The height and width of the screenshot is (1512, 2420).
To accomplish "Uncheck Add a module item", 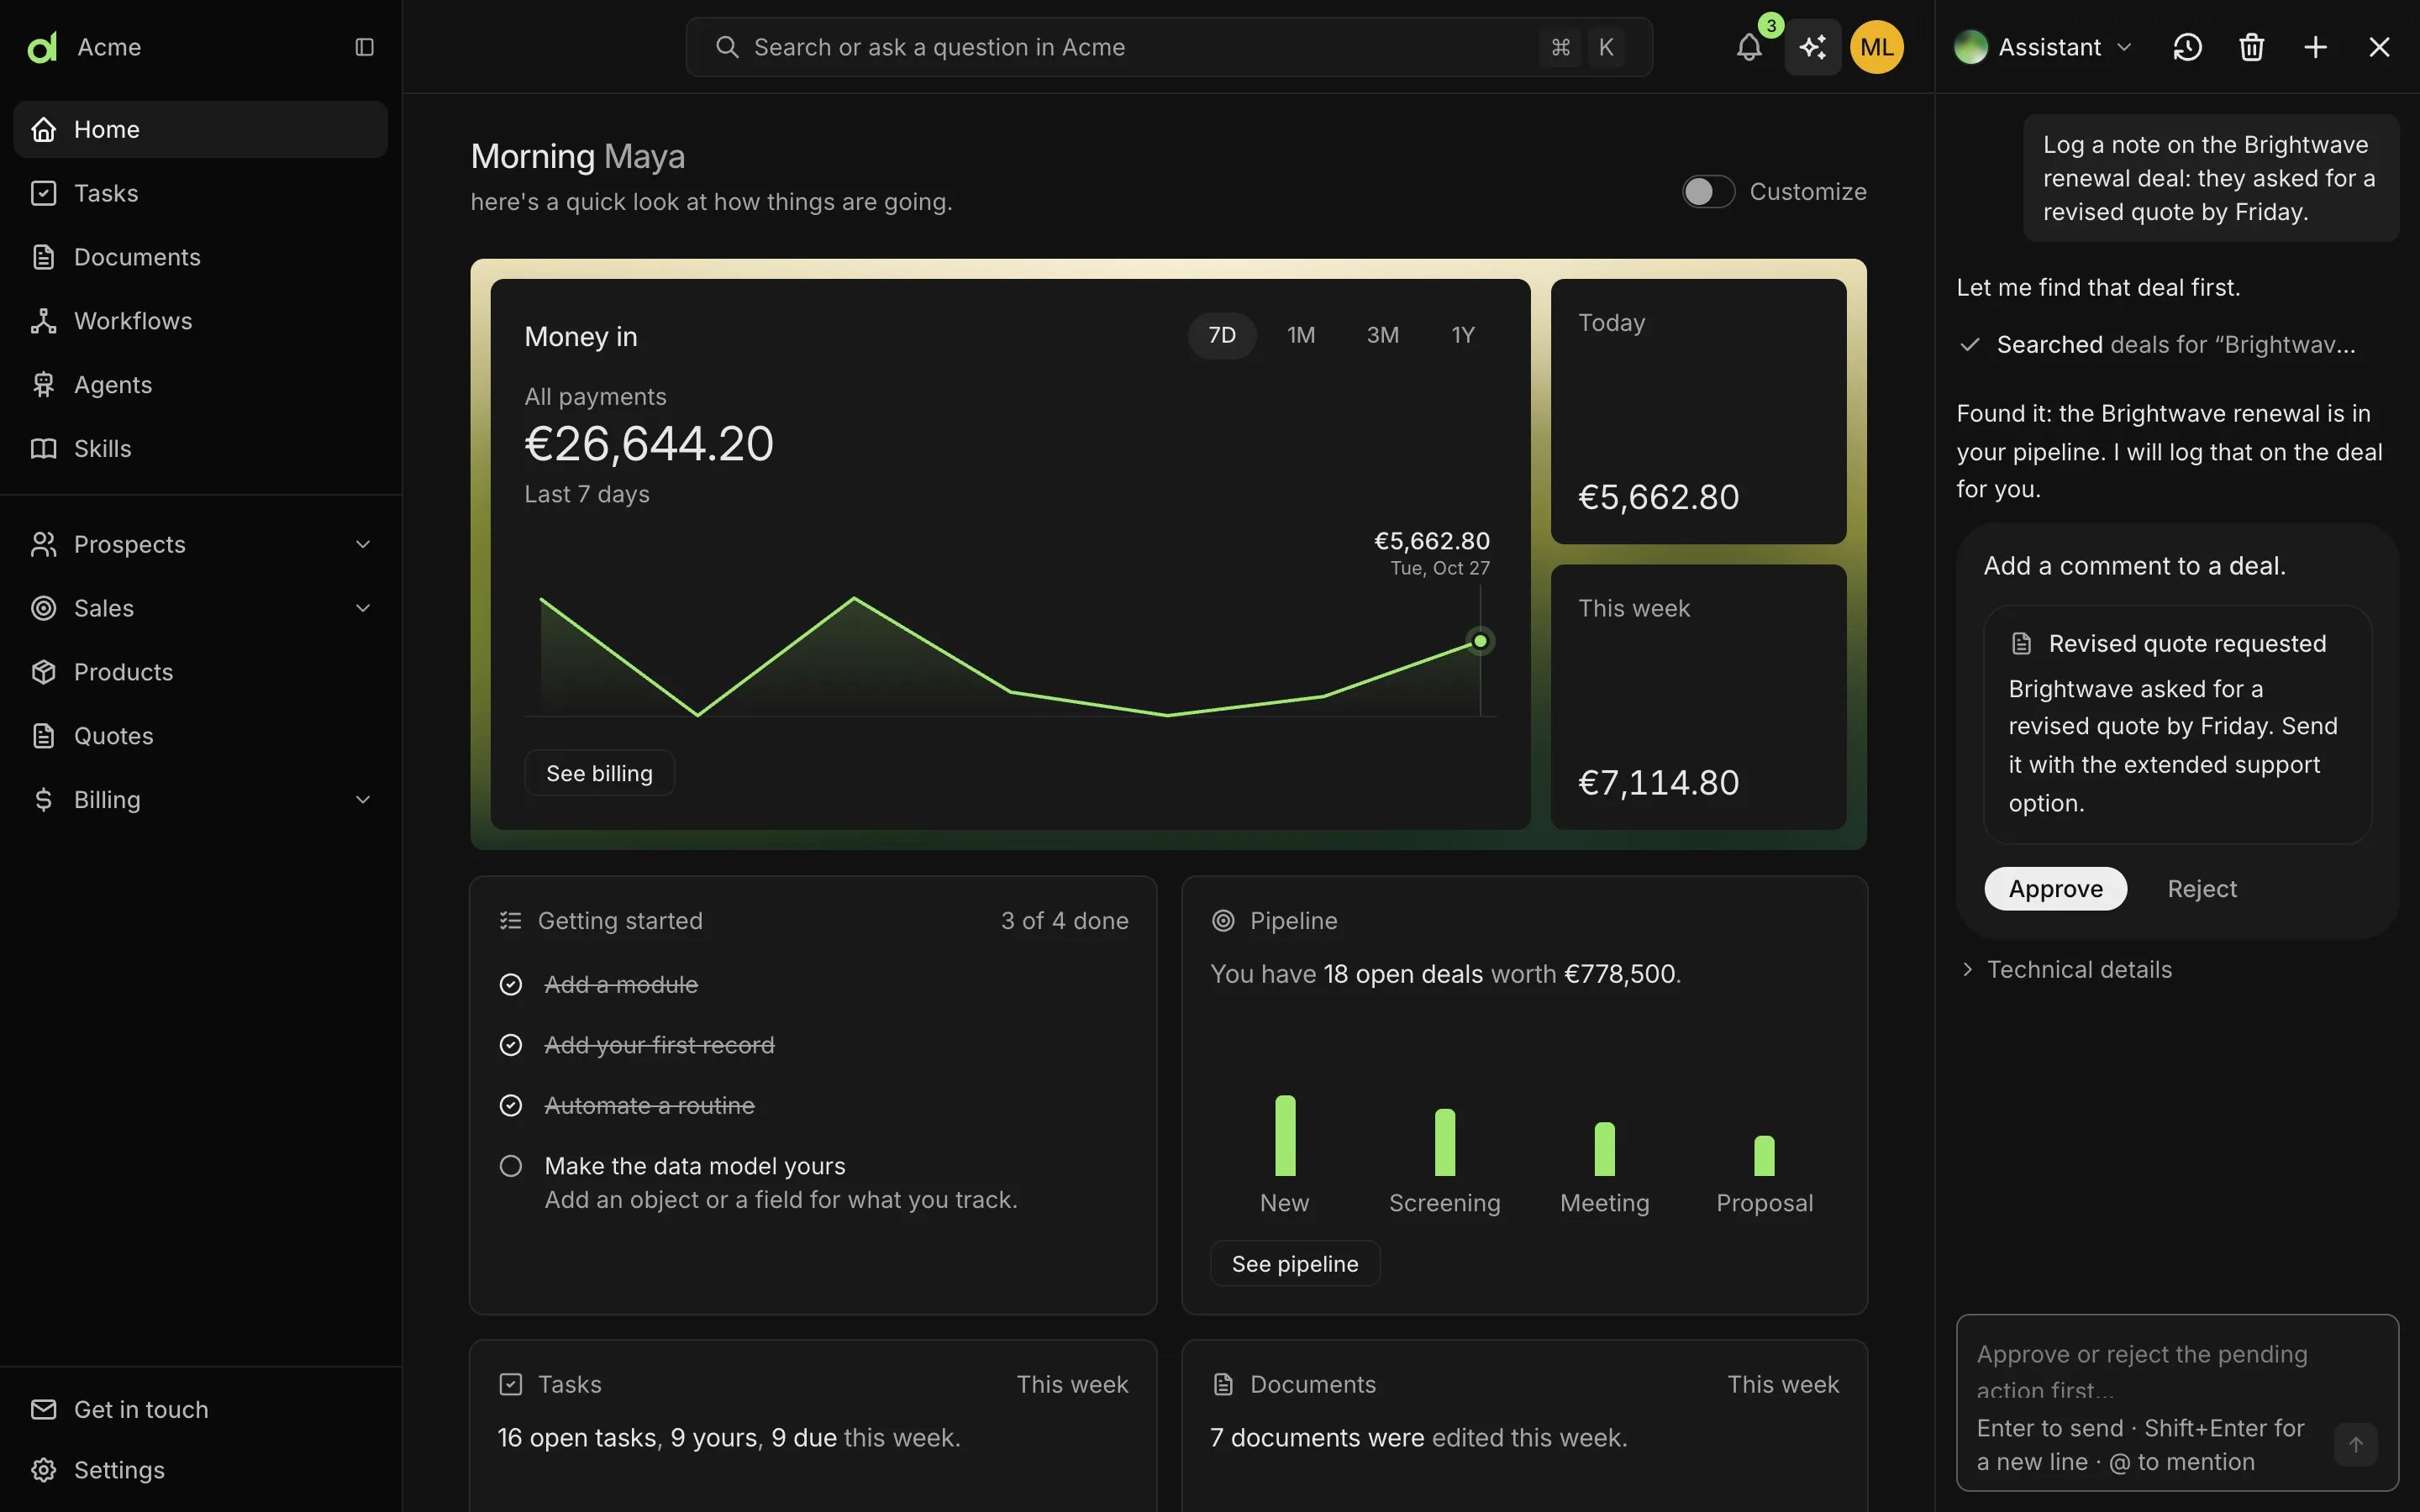I will (511, 985).
